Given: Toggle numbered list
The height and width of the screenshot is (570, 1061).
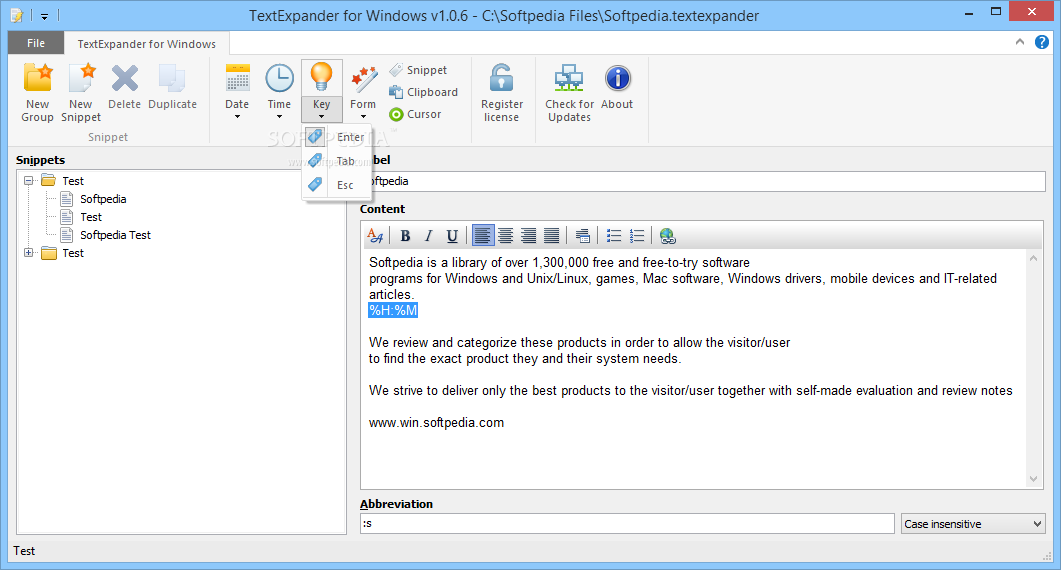Looking at the screenshot, I should 637,236.
